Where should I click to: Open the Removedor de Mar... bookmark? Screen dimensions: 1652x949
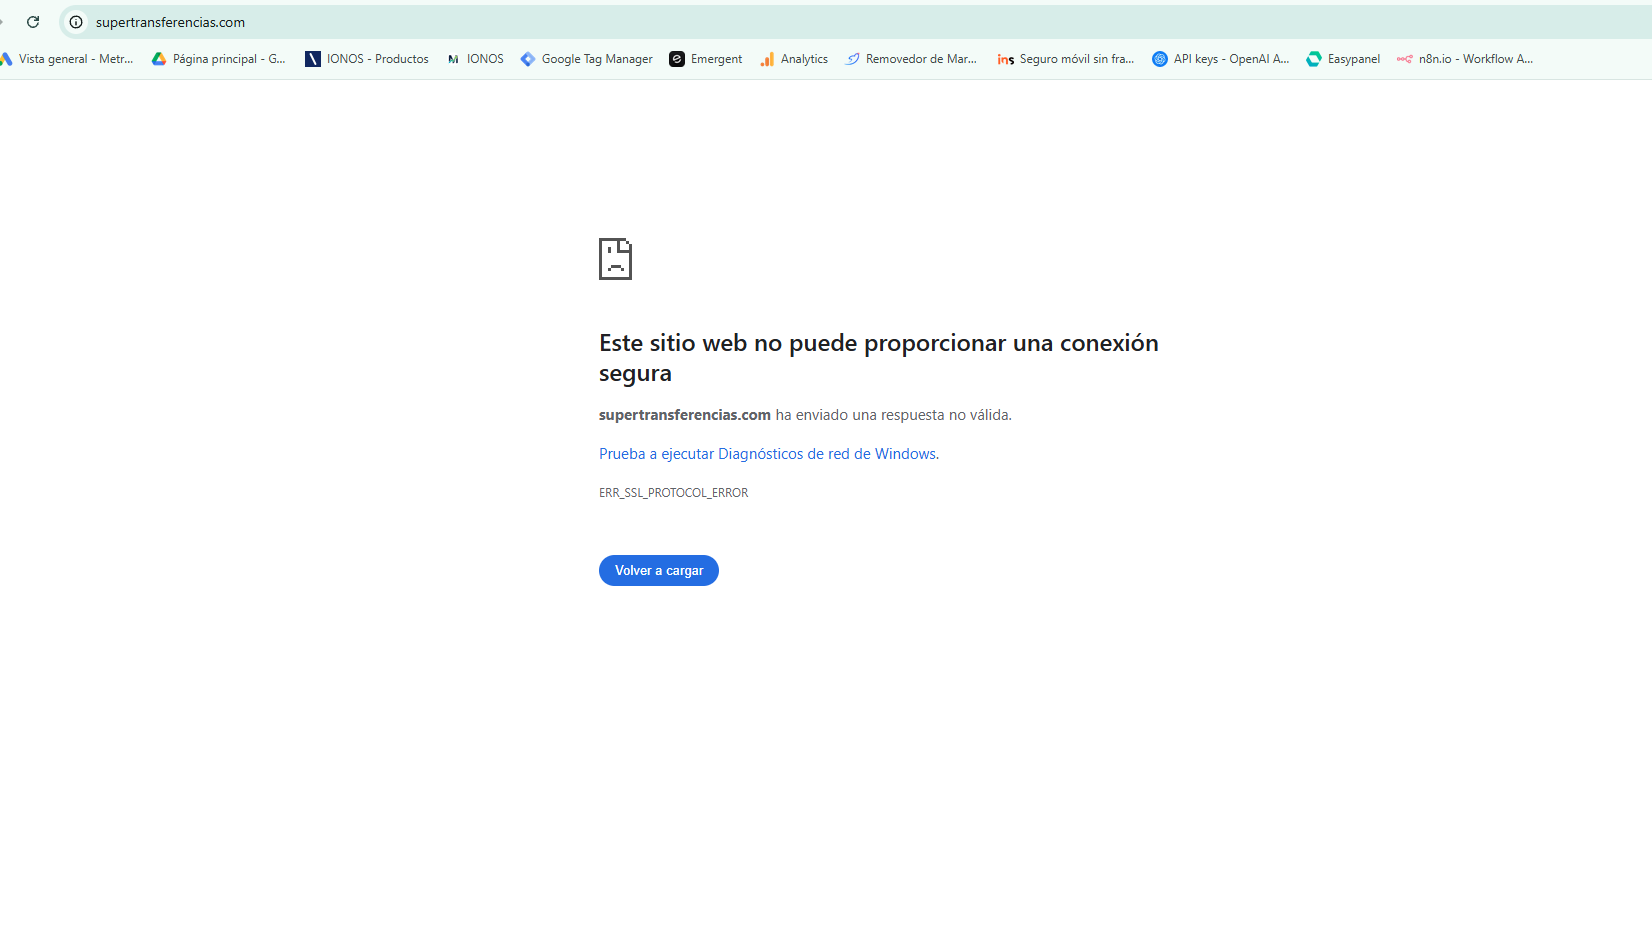pyautogui.click(x=911, y=59)
